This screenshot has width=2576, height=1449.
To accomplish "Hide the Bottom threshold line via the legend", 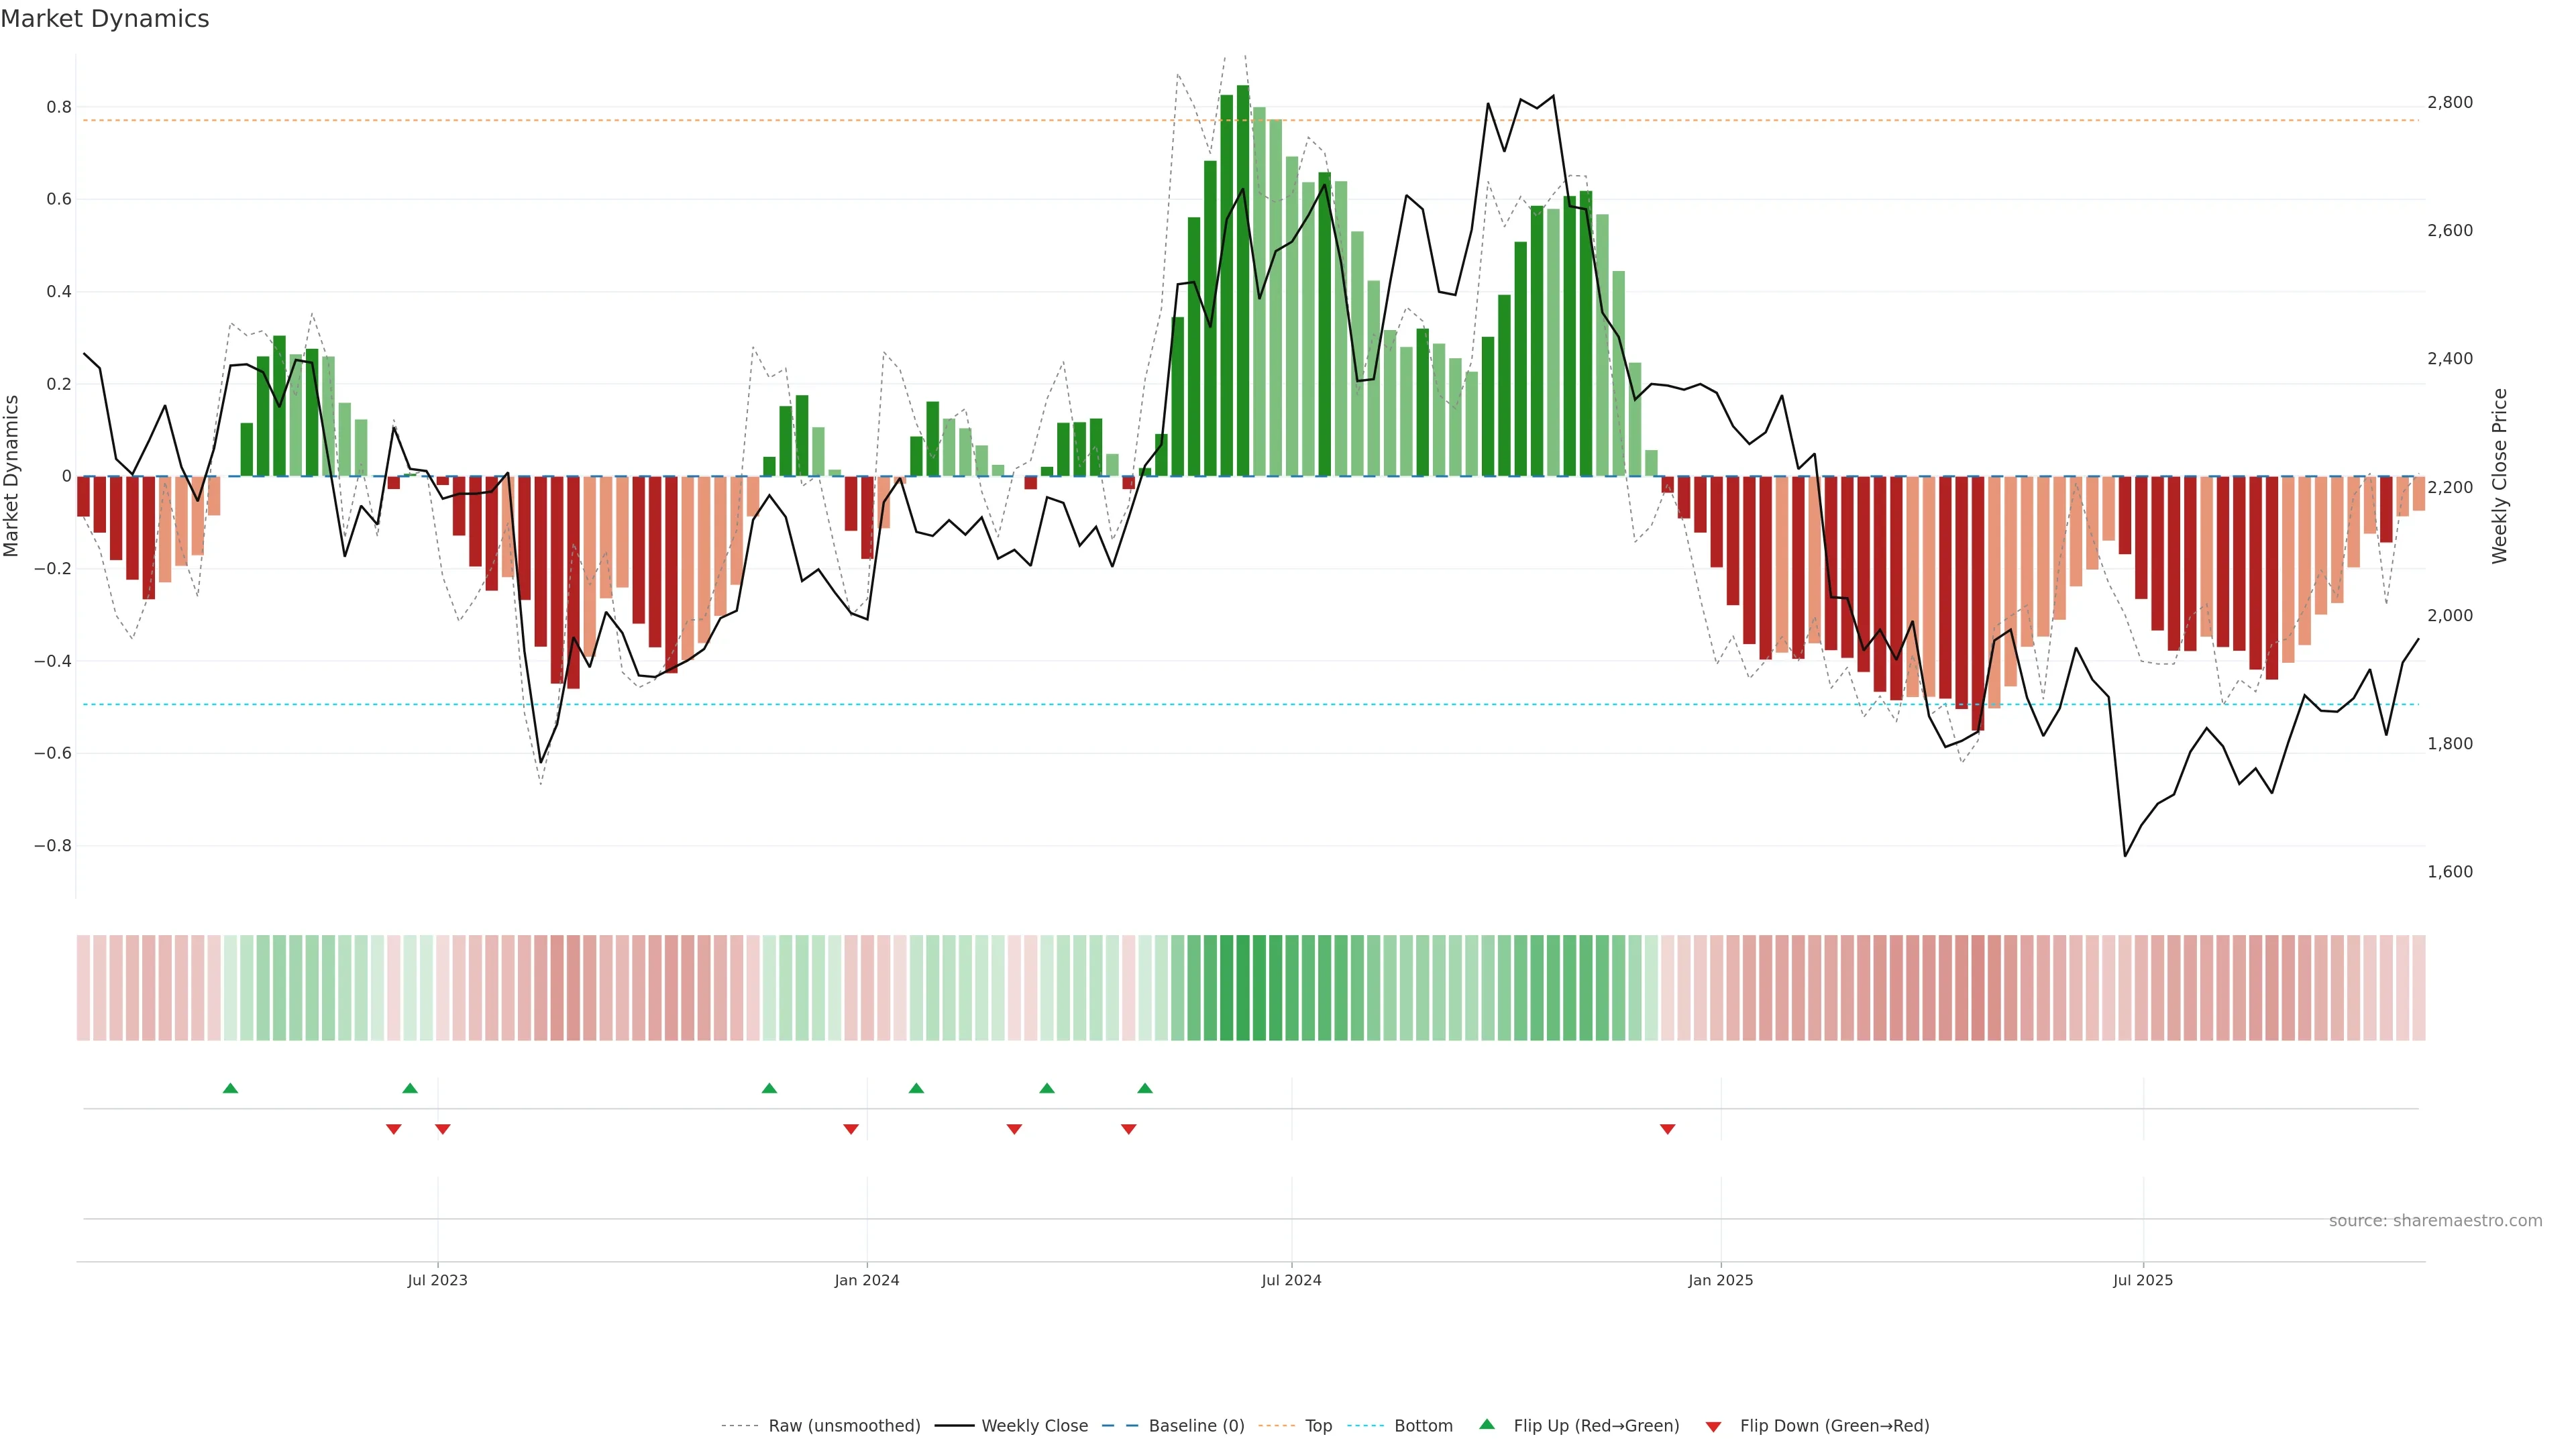I will [1423, 1426].
